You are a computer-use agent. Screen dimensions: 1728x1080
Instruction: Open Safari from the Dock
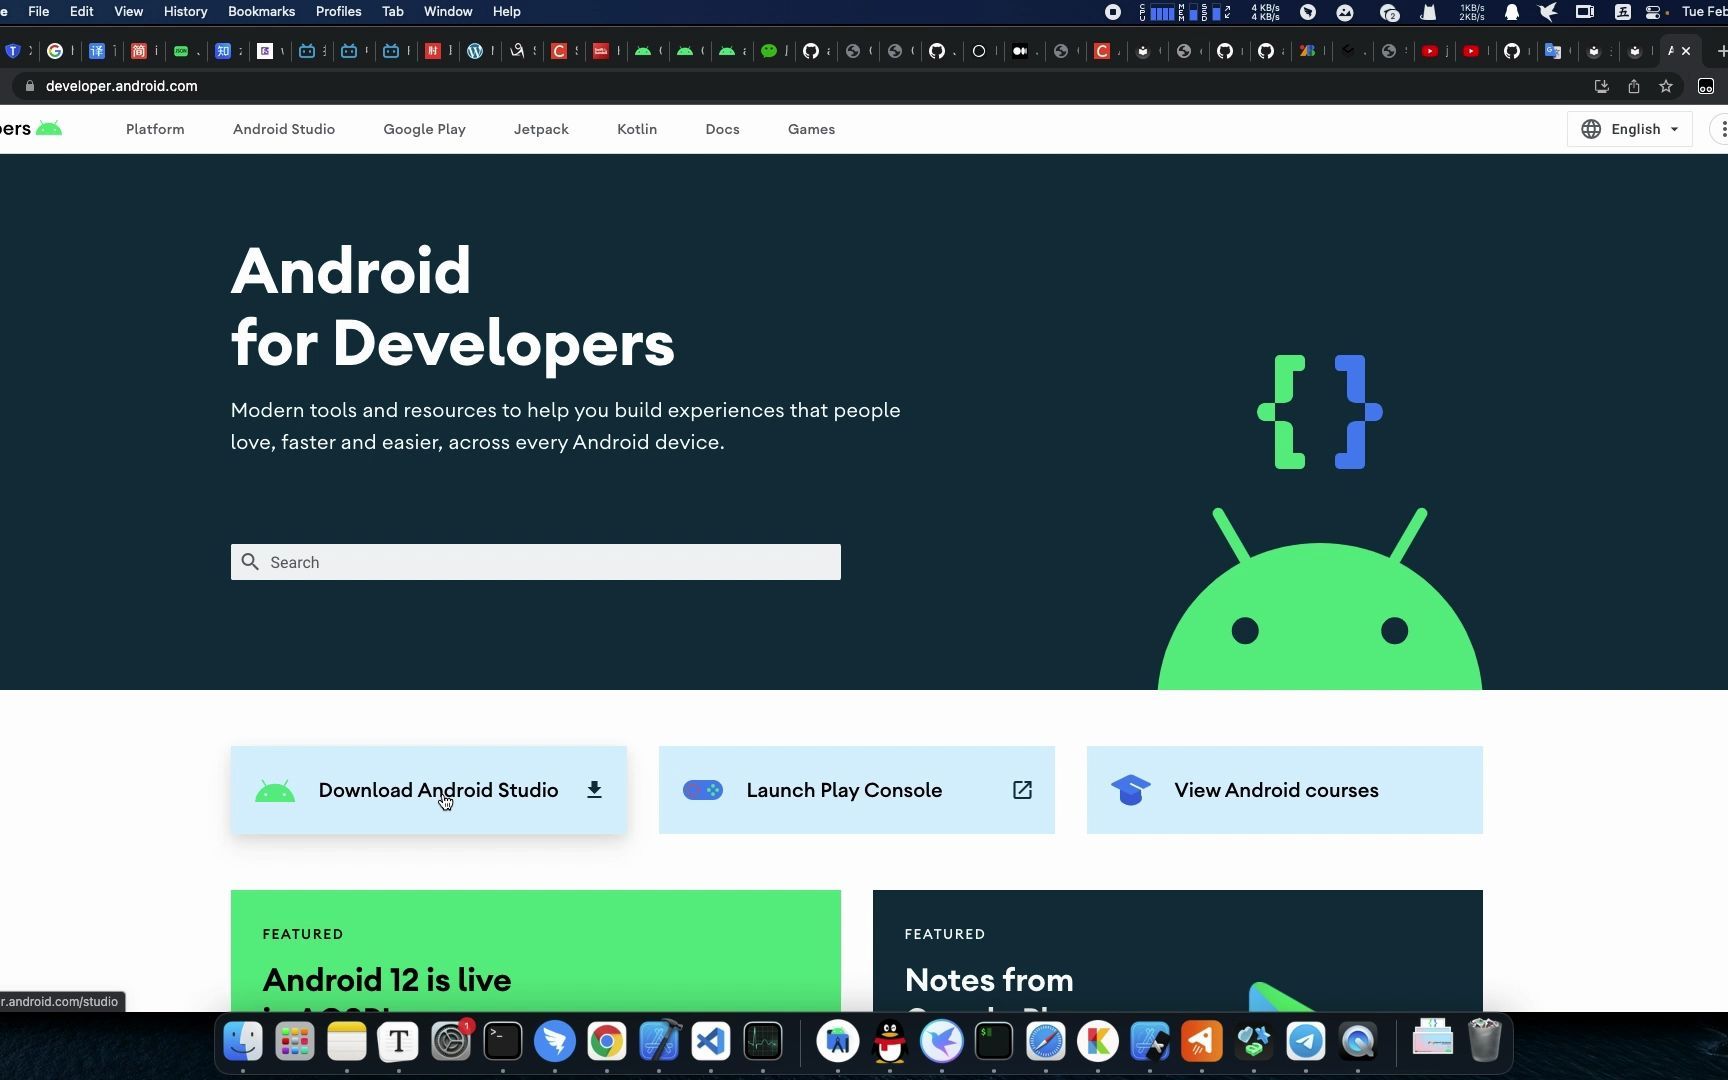point(1046,1042)
